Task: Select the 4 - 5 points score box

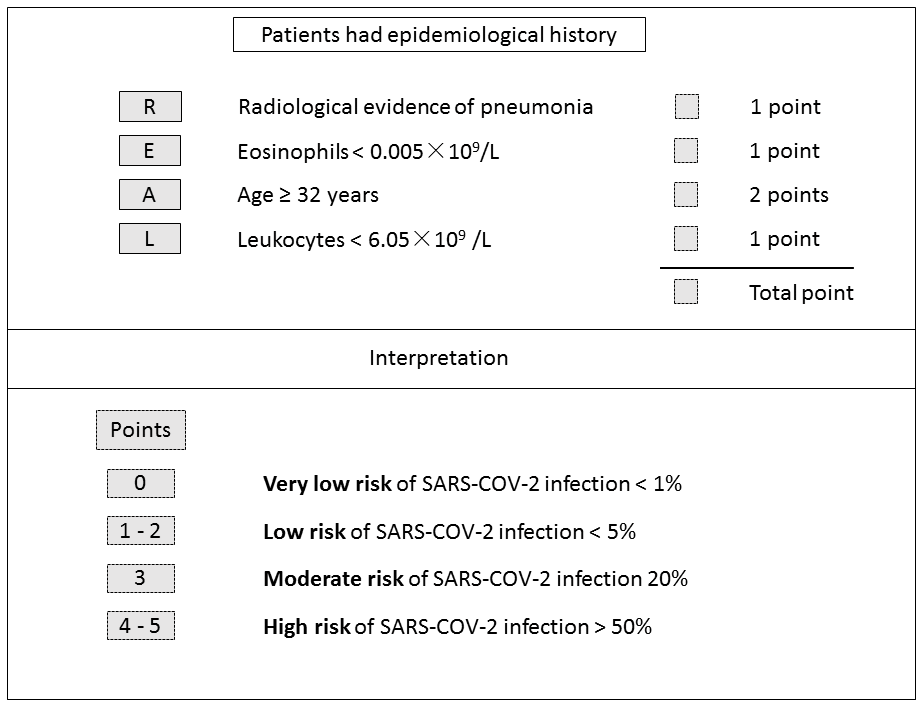Action: click(140, 626)
